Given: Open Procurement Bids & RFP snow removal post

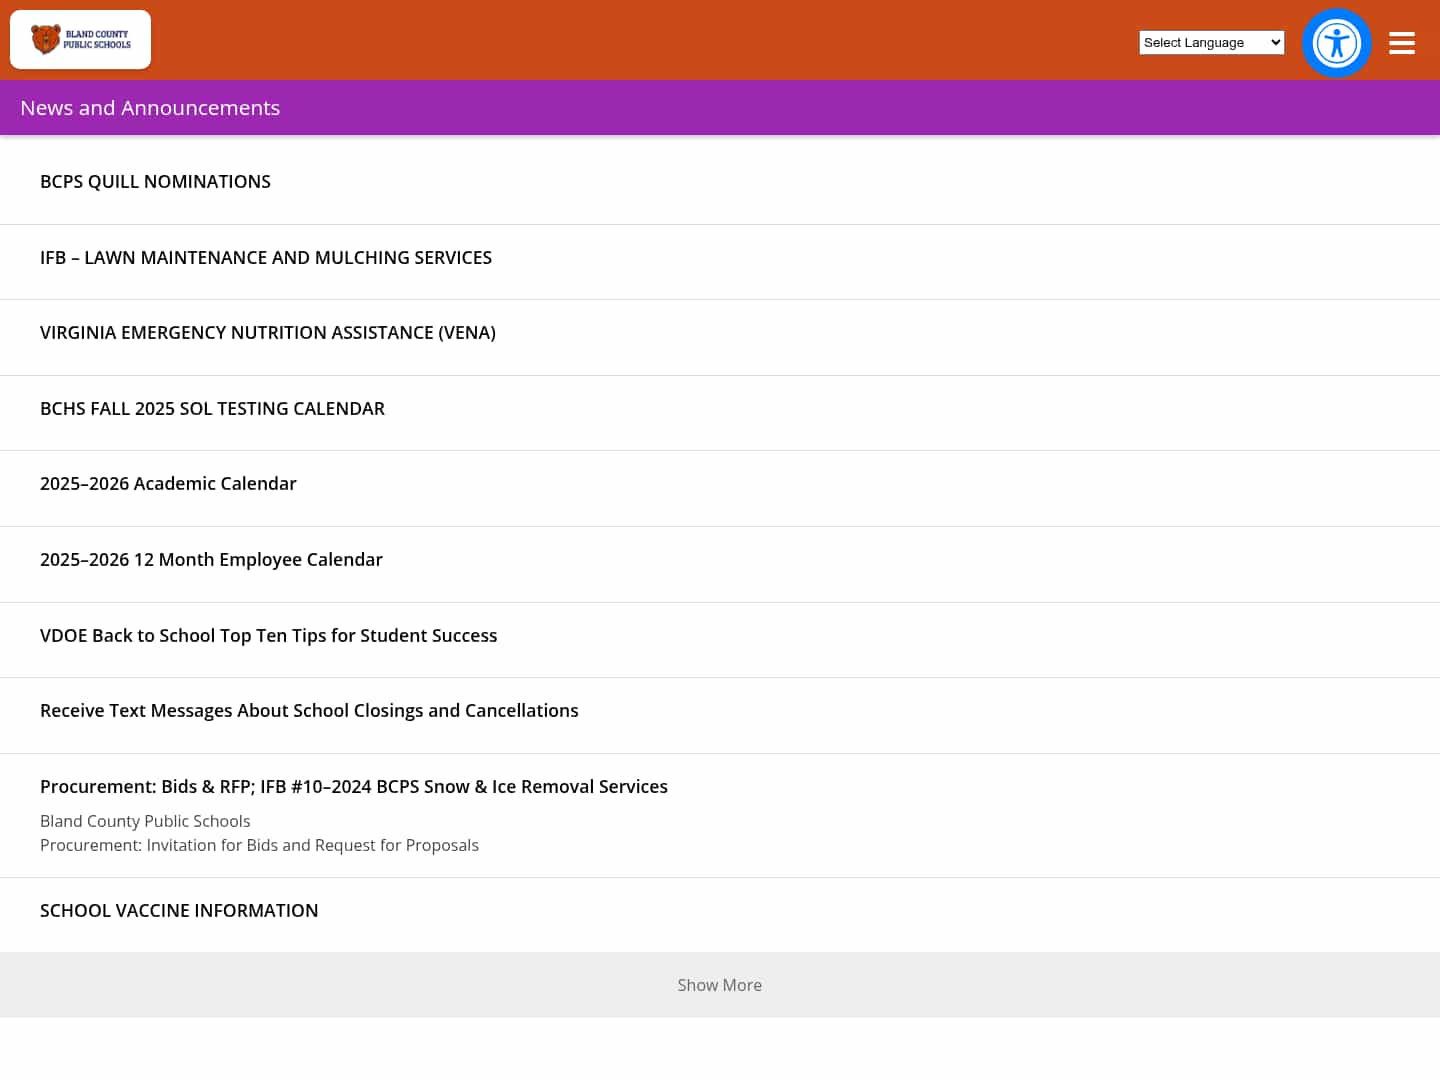Looking at the screenshot, I should (x=354, y=787).
